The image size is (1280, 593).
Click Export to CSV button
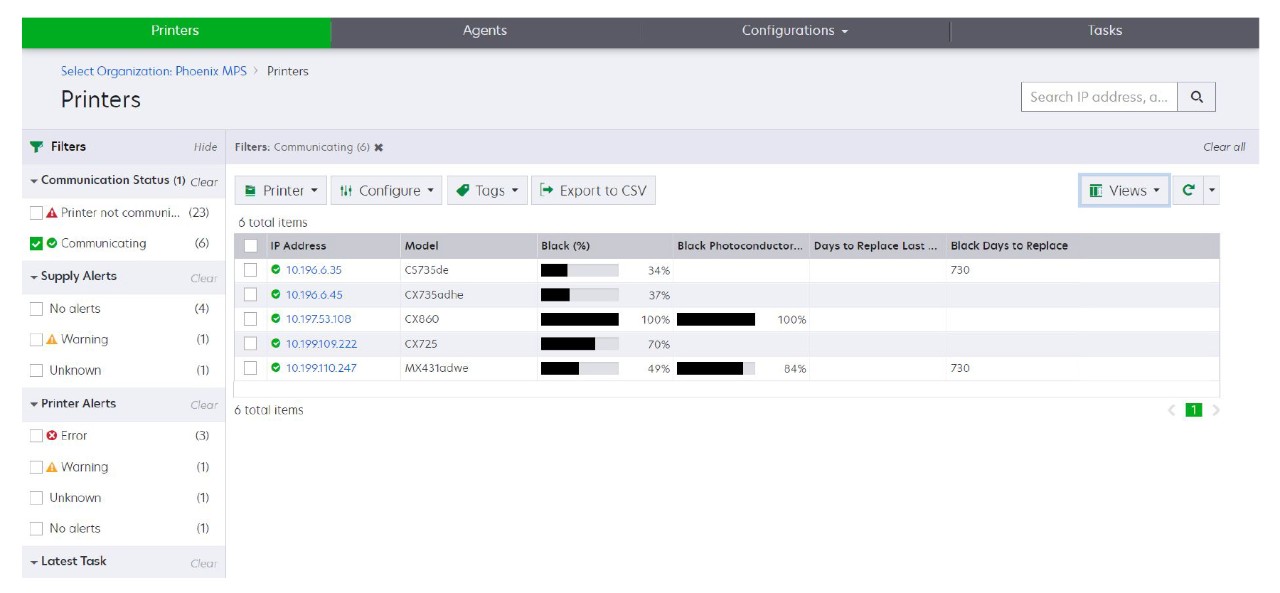[593, 190]
